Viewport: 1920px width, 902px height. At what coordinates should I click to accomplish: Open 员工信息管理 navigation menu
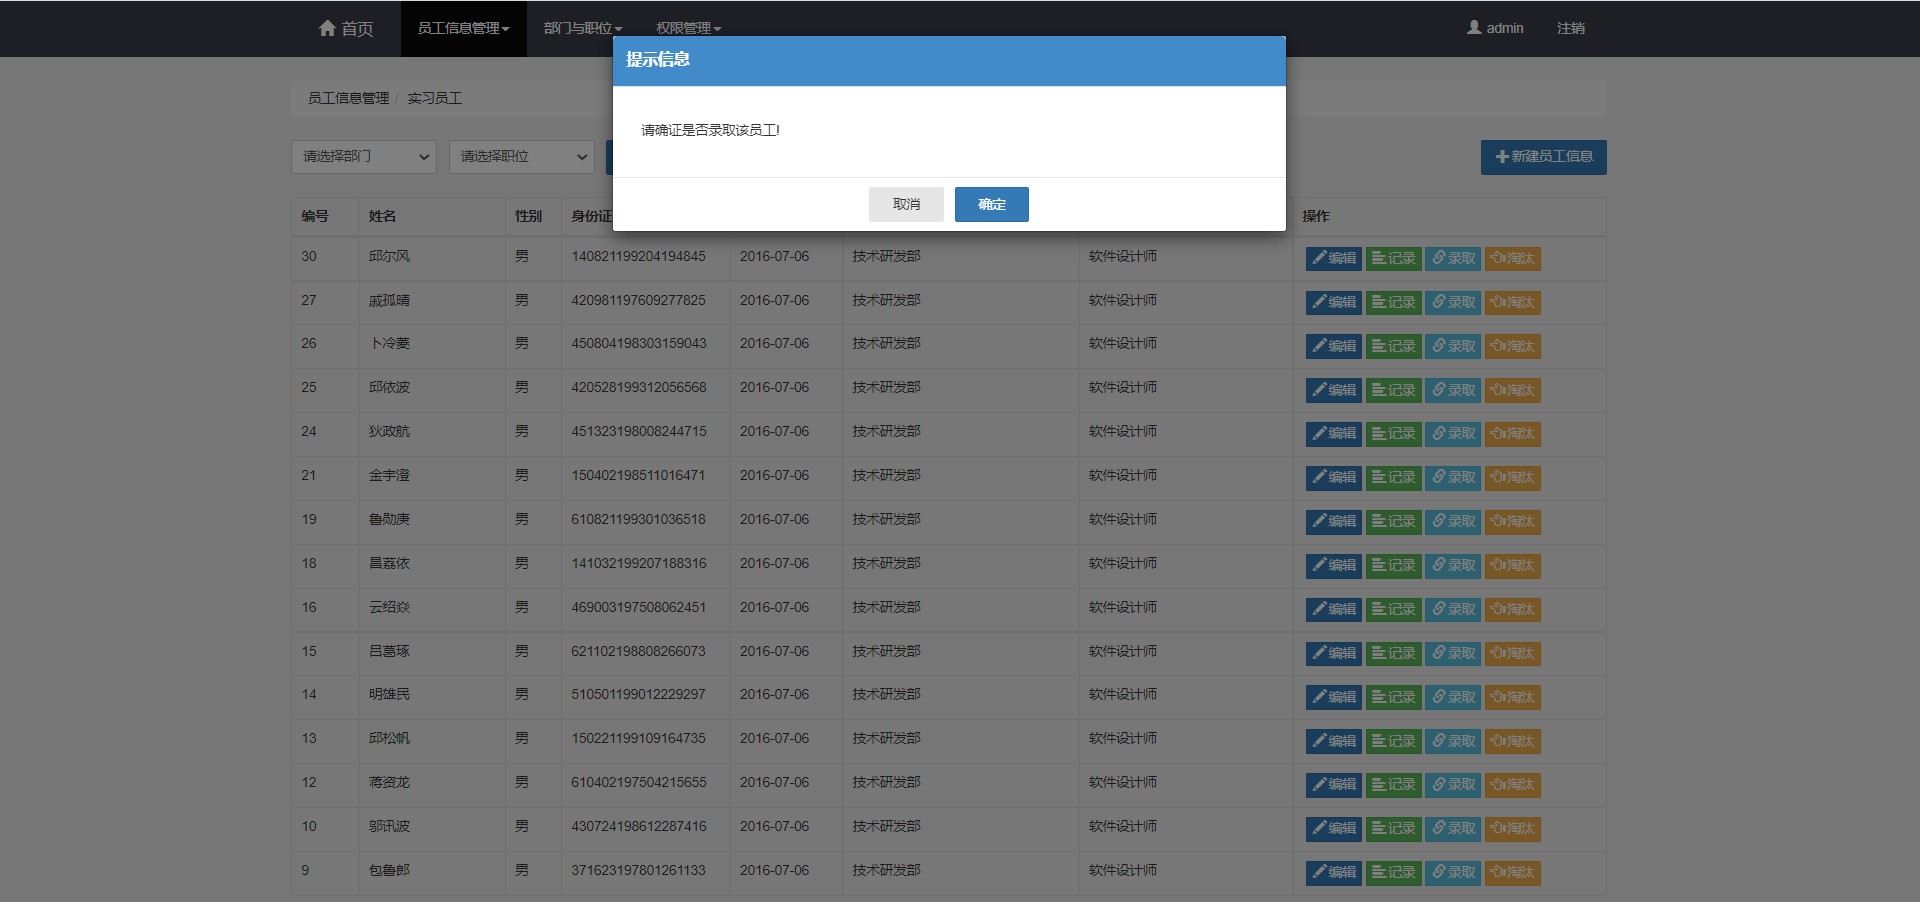(x=463, y=28)
